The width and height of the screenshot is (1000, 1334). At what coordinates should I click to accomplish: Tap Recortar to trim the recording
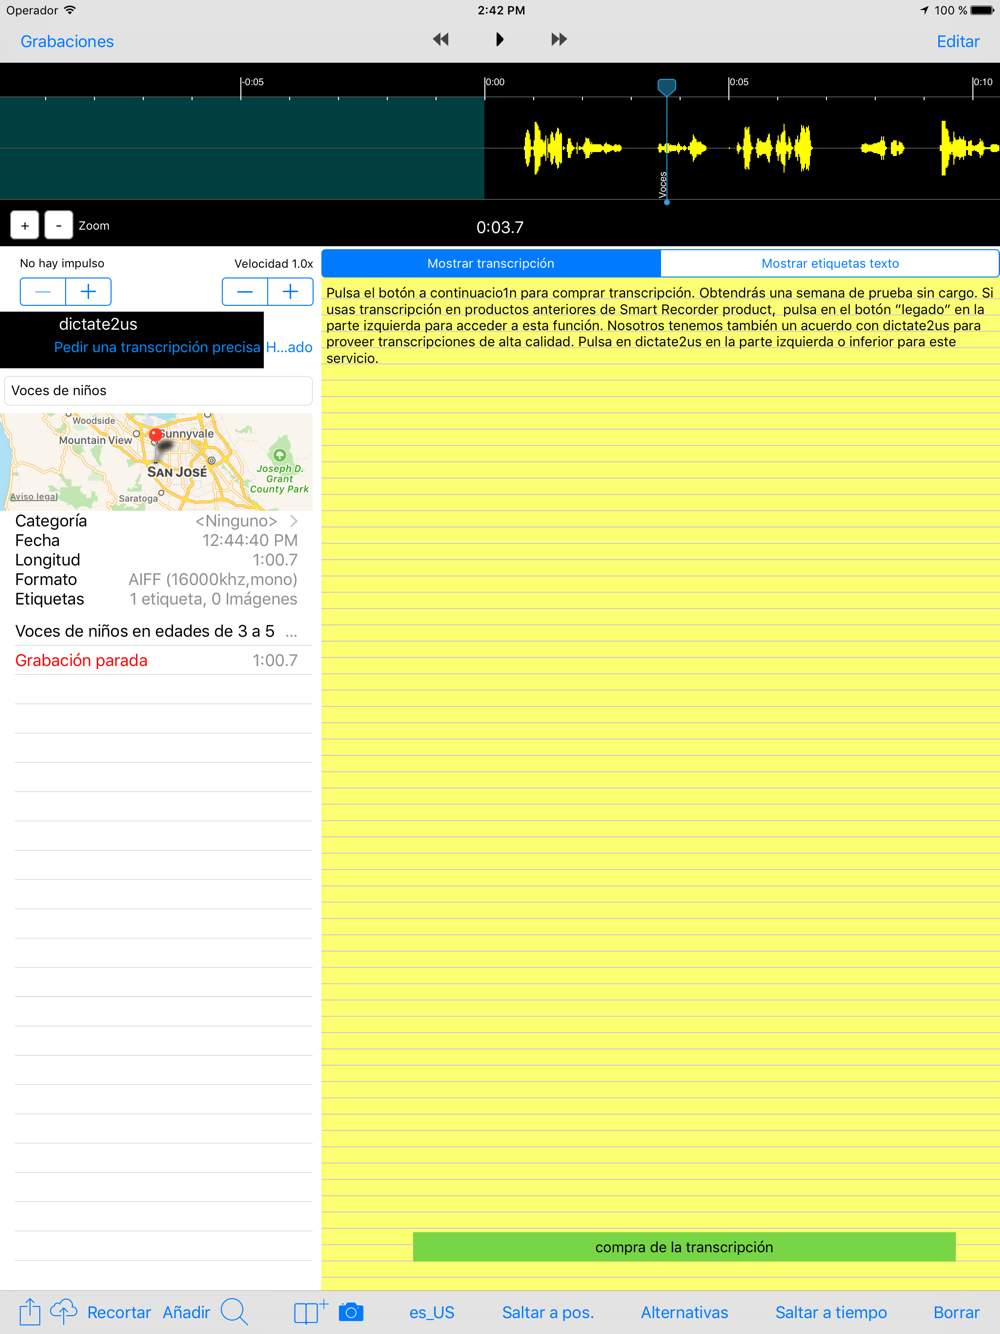tap(119, 1312)
